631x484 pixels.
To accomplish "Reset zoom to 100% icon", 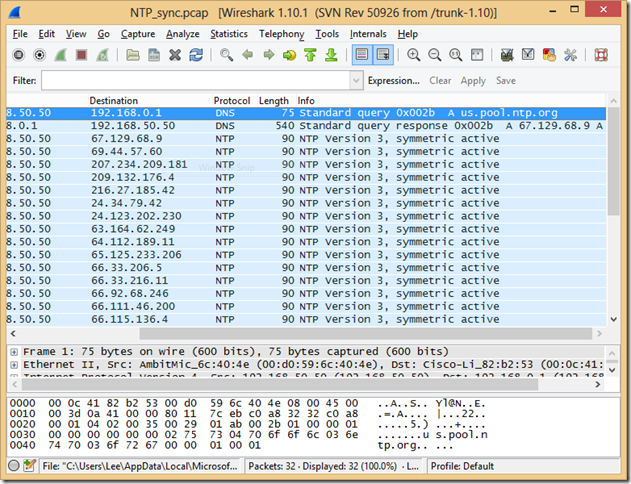I will (x=456, y=55).
